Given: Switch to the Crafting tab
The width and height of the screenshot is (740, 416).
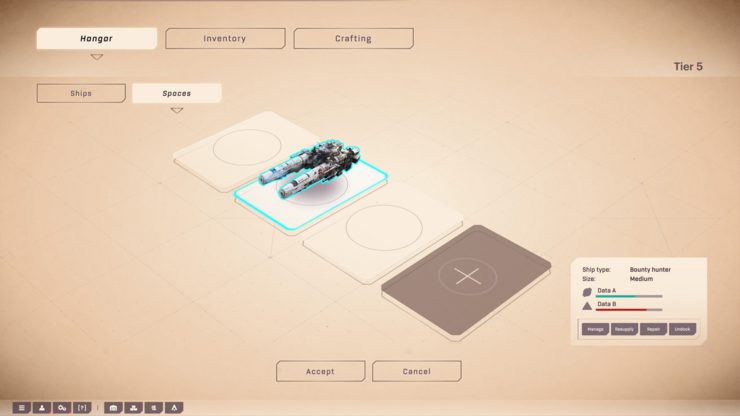Looking at the screenshot, I should tap(353, 39).
